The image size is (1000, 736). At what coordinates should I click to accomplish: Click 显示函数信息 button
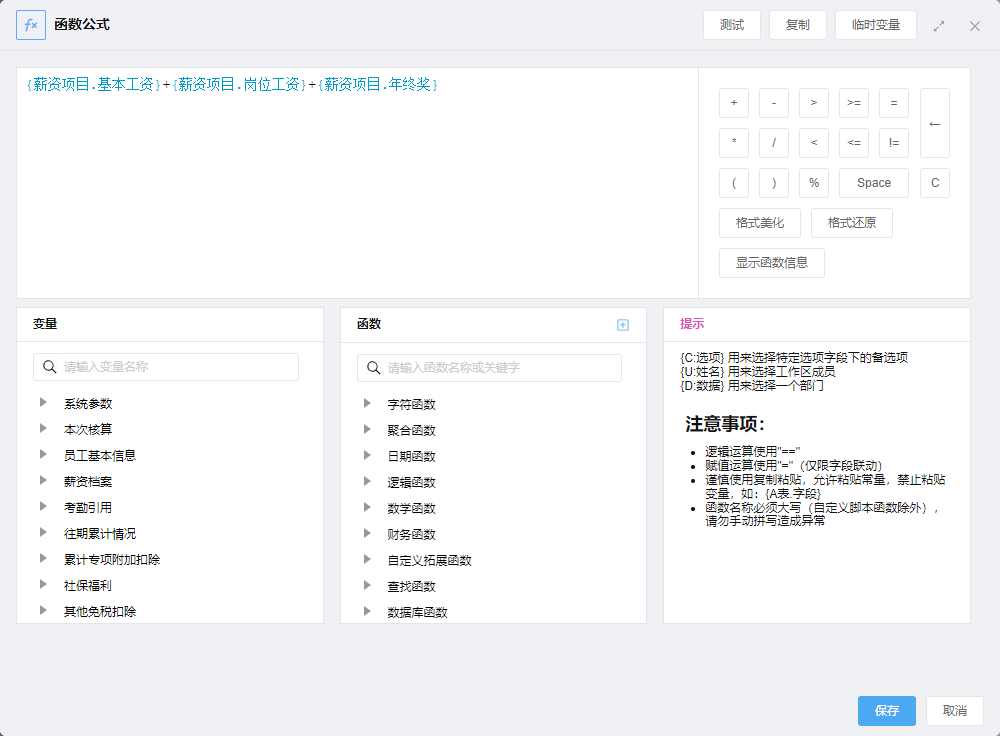[772, 263]
